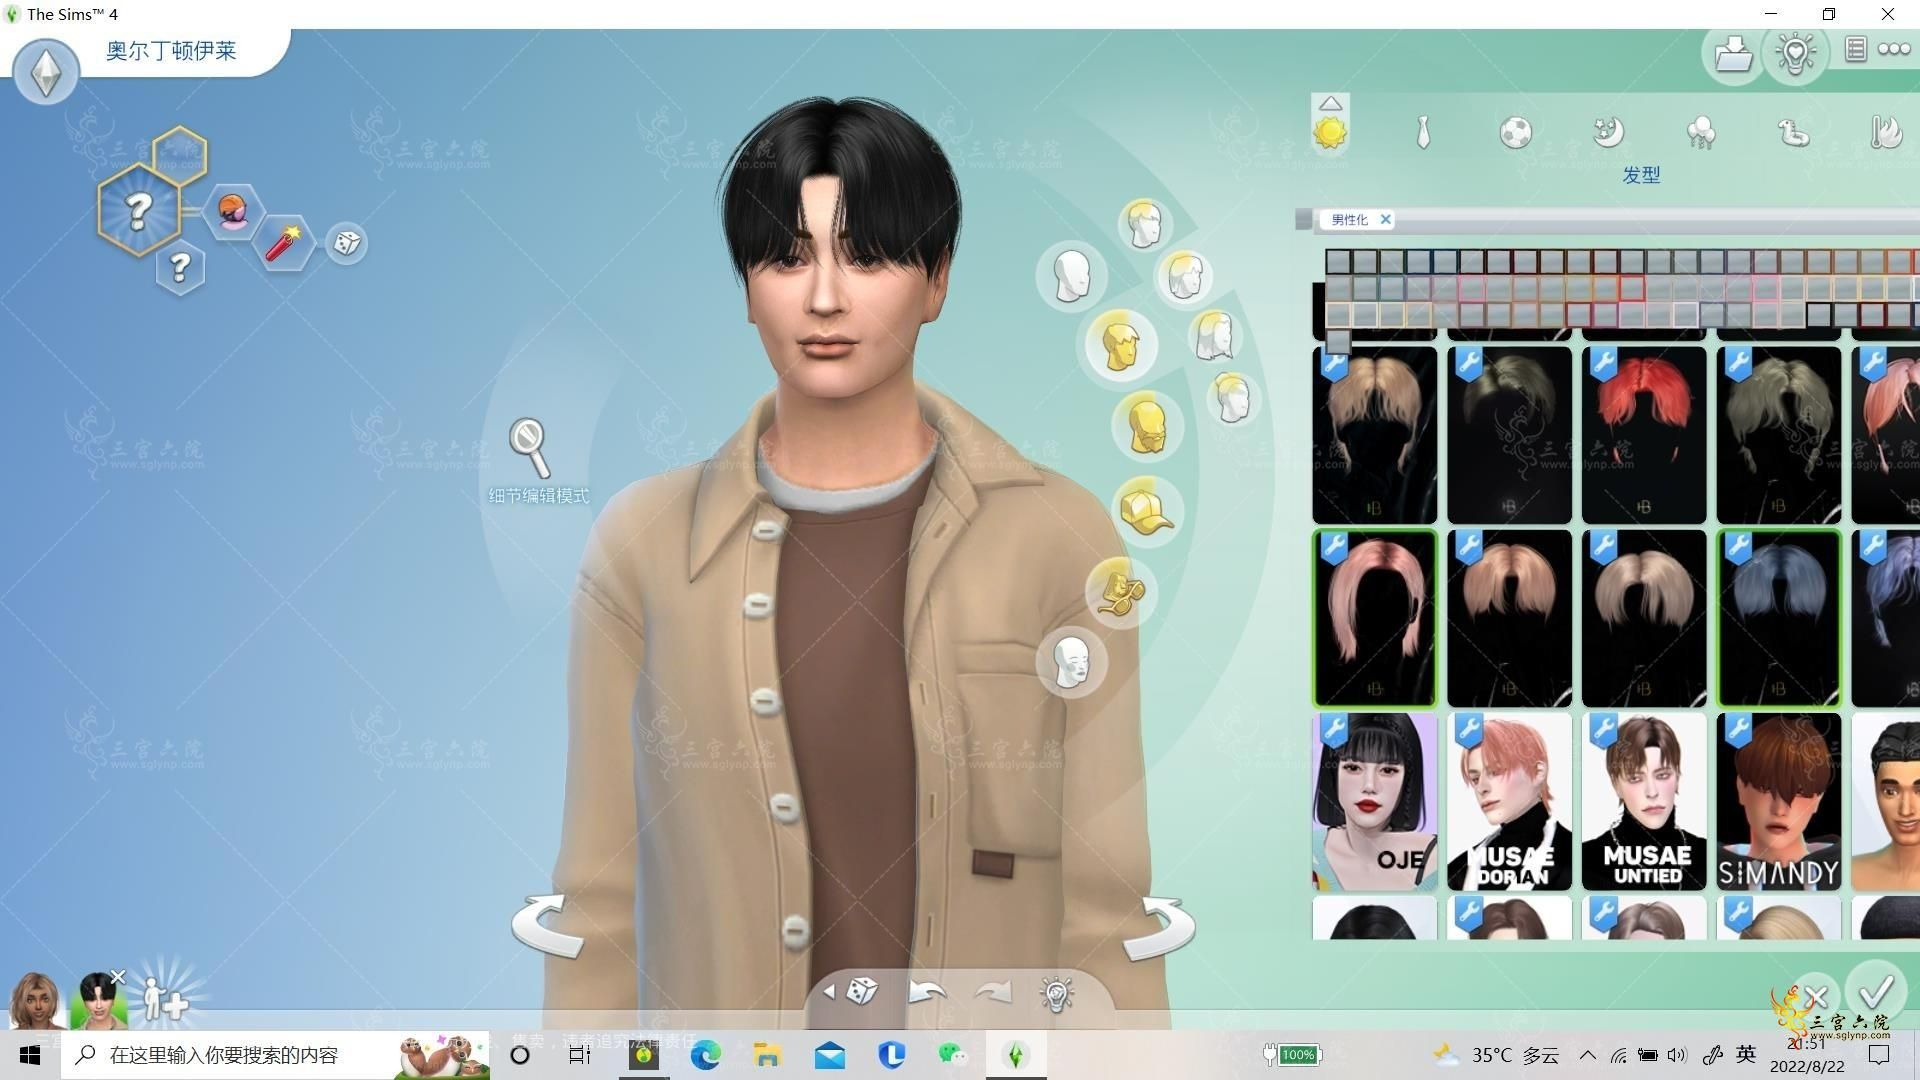Rotate the Sim left with curved arrow
Viewport: 1920px width, 1080px height.
549,926
